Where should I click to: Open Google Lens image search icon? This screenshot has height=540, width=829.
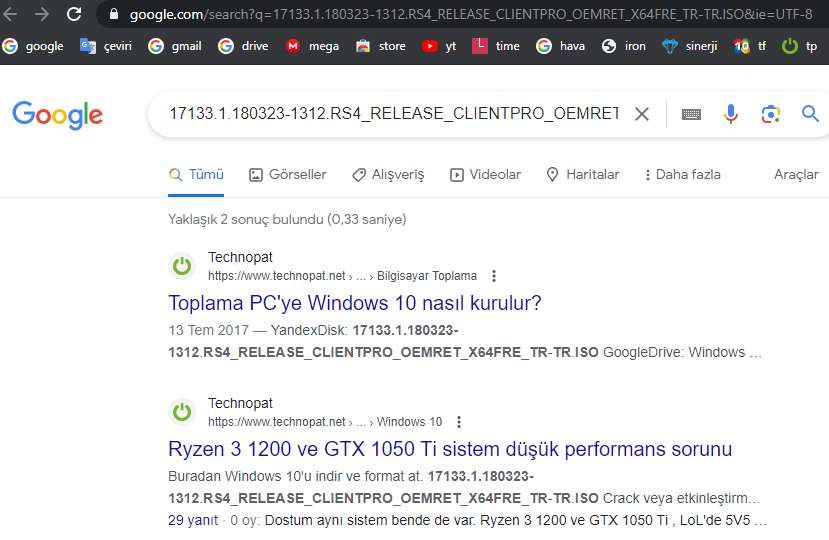(x=770, y=114)
